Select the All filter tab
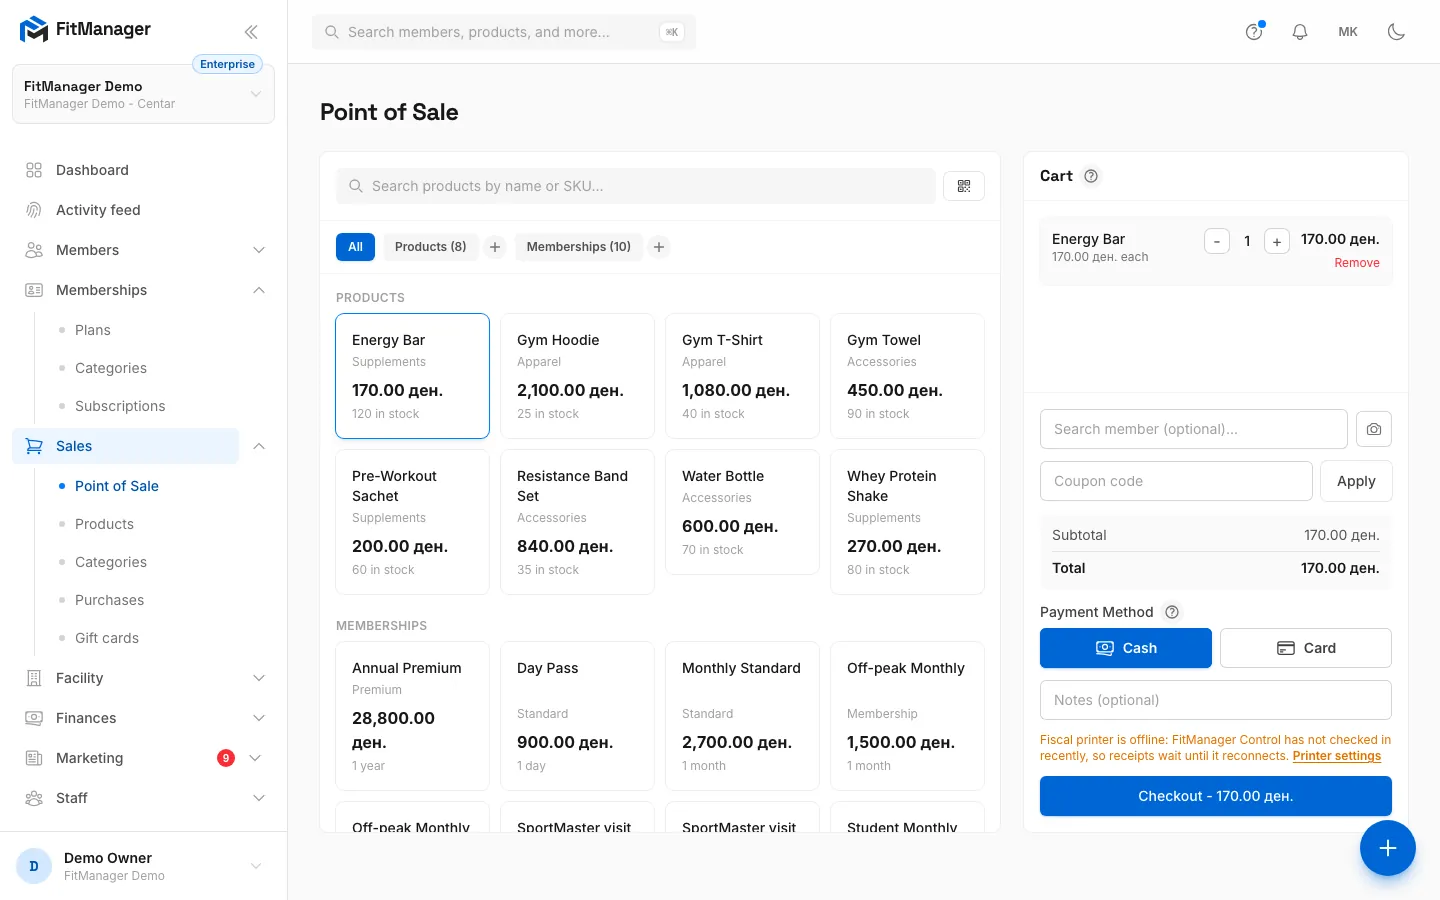Viewport: 1440px width, 900px height. [x=355, y=247]
